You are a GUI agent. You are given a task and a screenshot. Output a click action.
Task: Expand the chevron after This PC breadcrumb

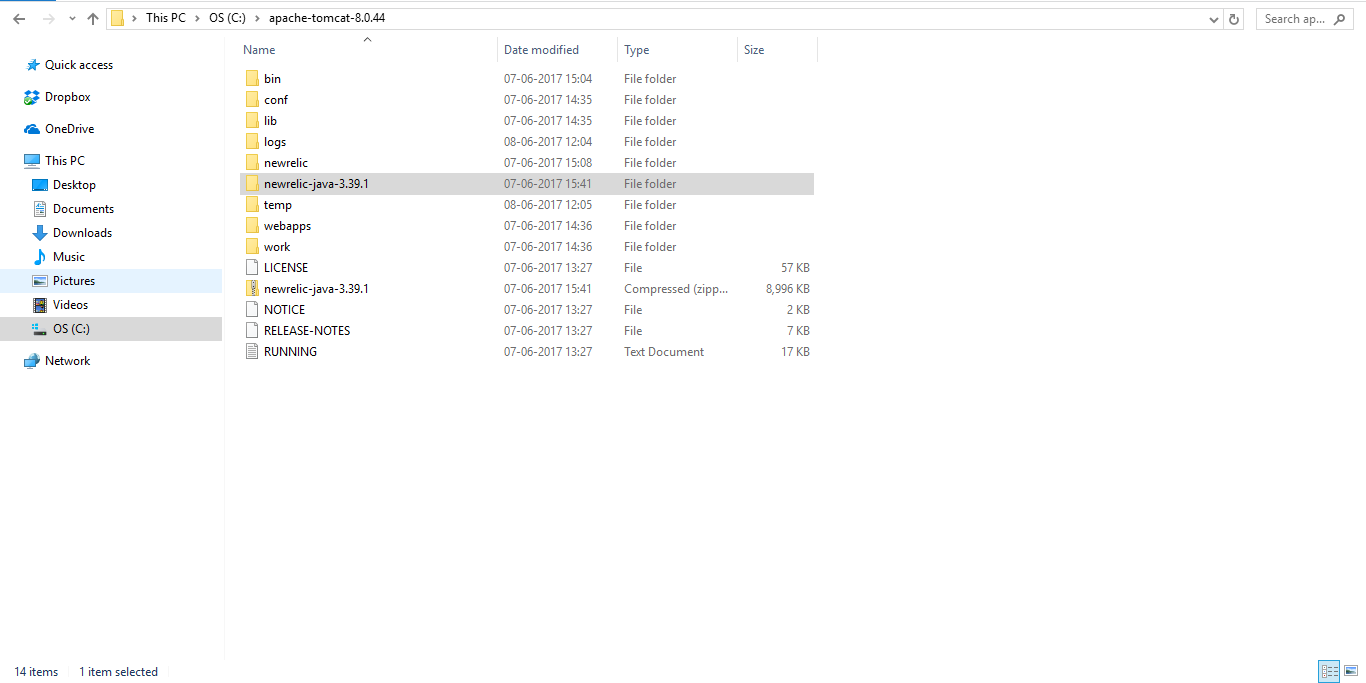[197, 18]
